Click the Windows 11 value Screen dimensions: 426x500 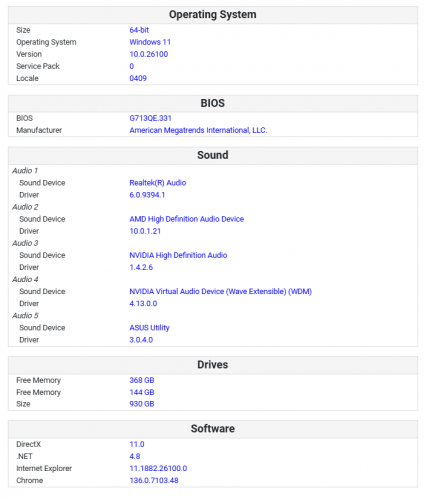point(150,42)
